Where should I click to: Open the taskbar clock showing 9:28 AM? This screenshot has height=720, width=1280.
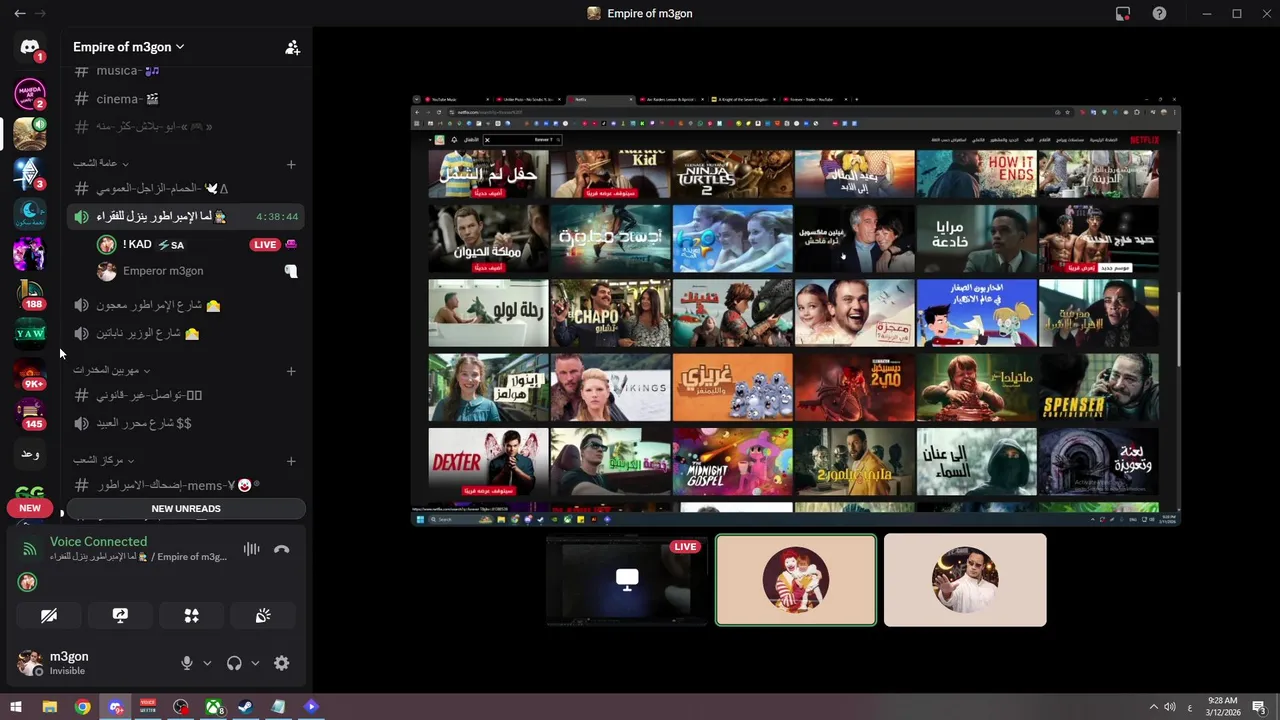coord(1223,706)
